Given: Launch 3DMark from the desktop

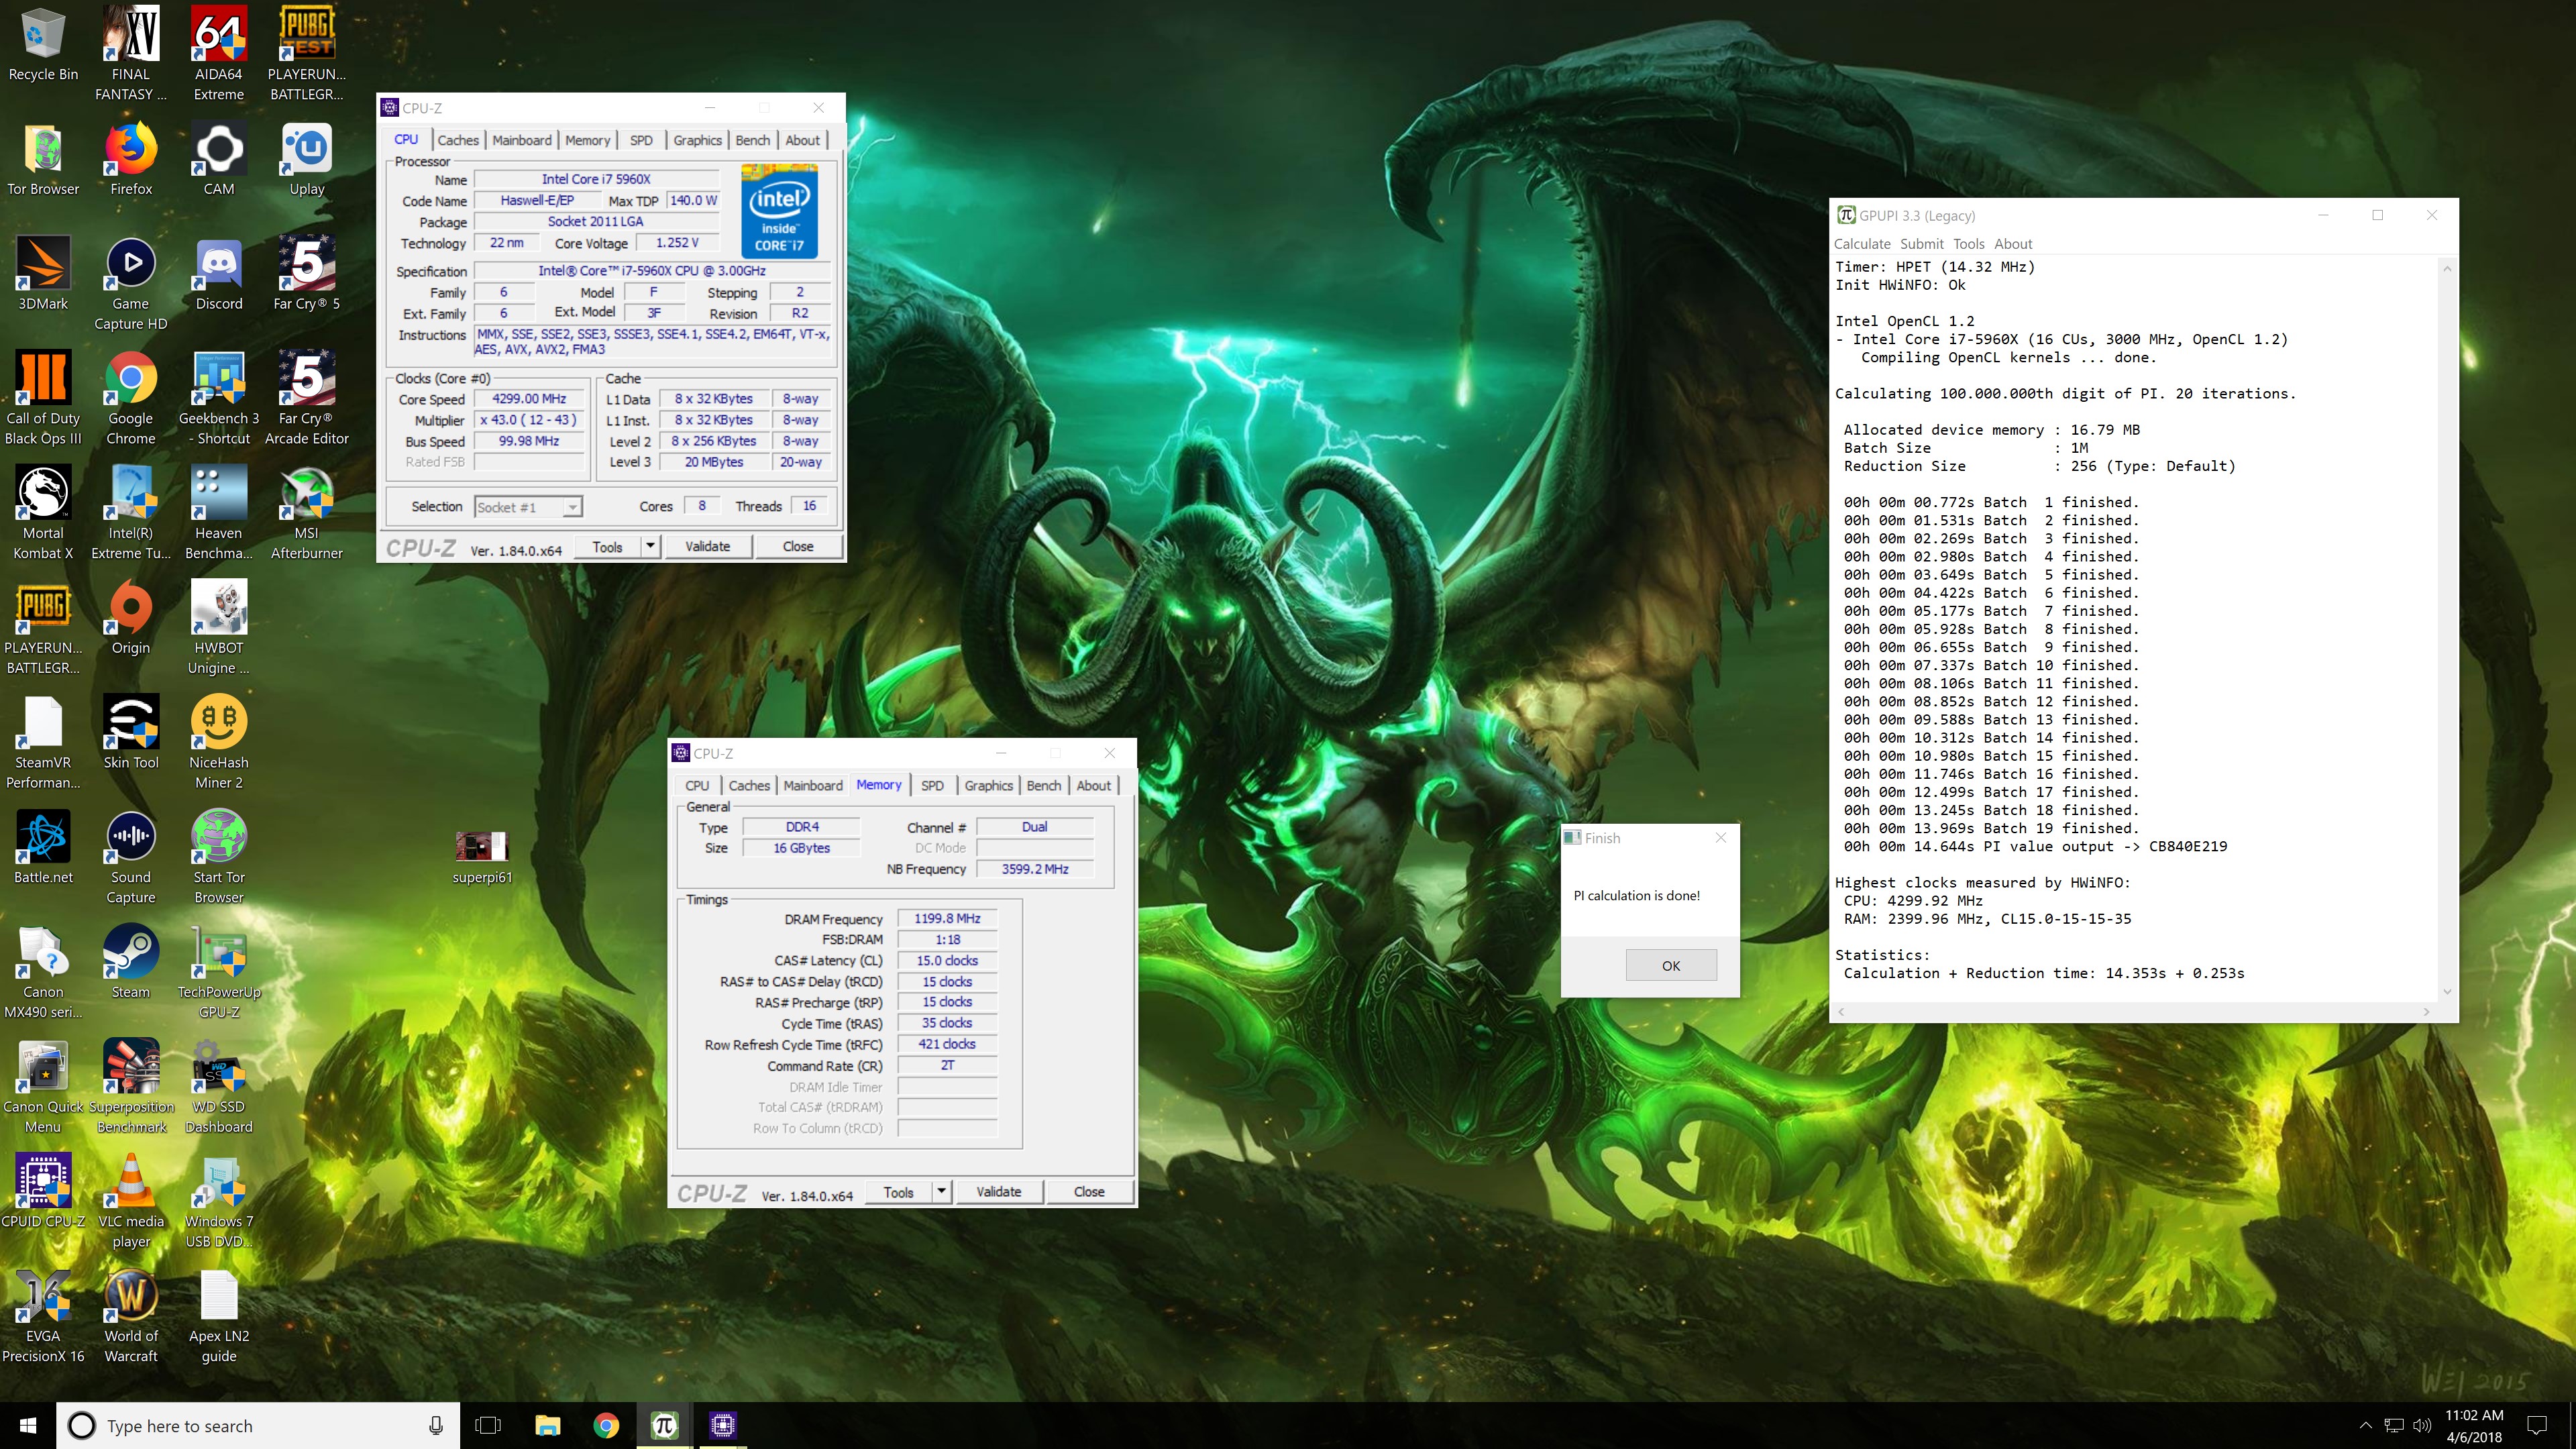Looking at the screenshot, I should (43, 274).
